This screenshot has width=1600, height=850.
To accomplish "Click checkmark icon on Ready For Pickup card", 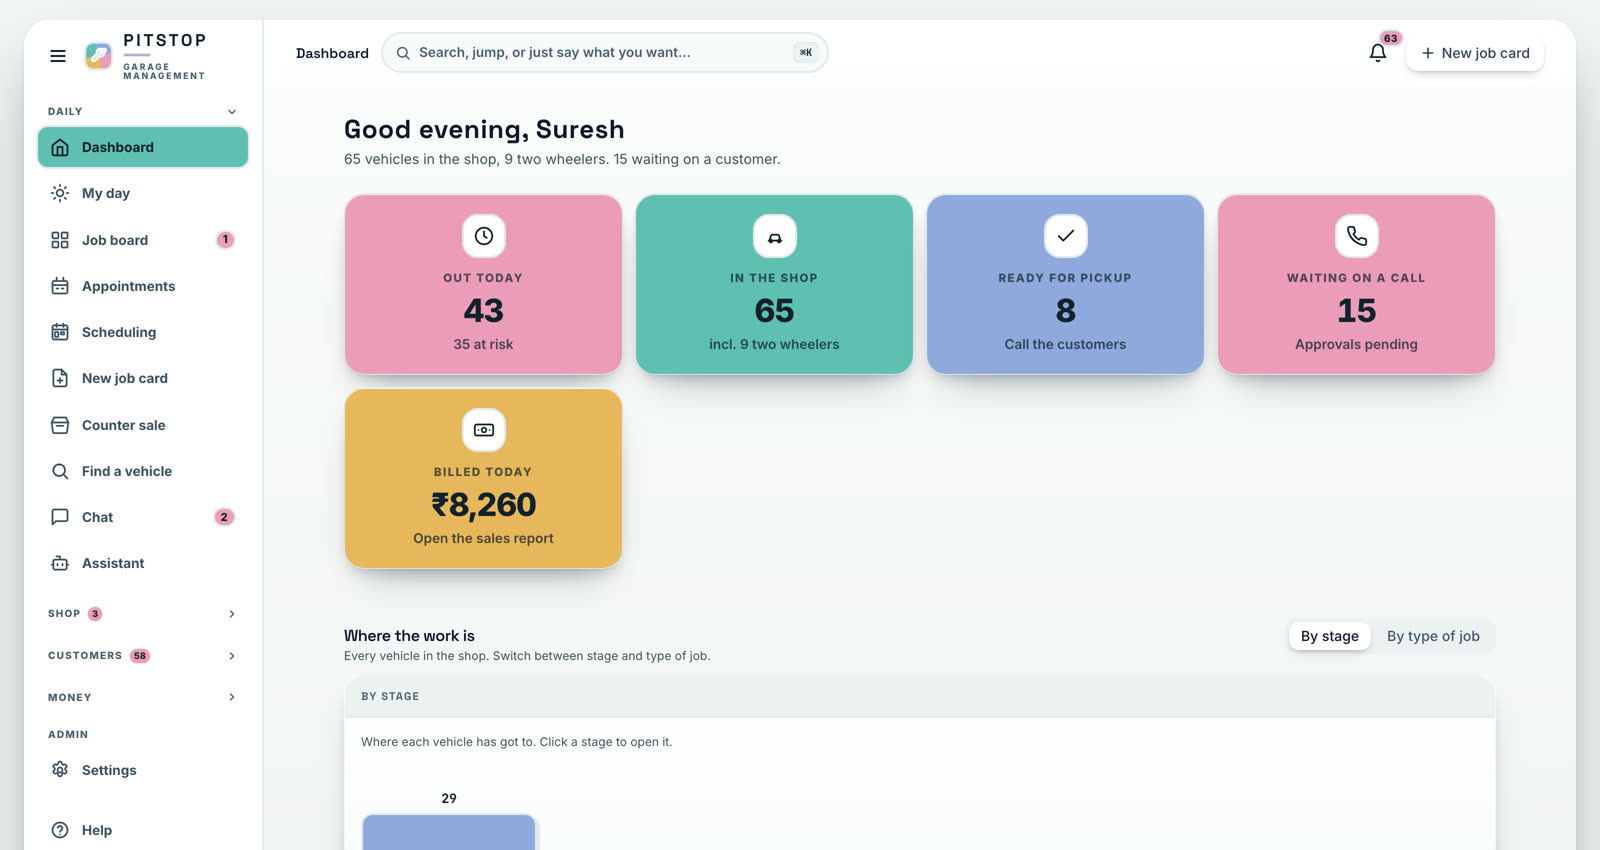I will [x=1066, y=236].
